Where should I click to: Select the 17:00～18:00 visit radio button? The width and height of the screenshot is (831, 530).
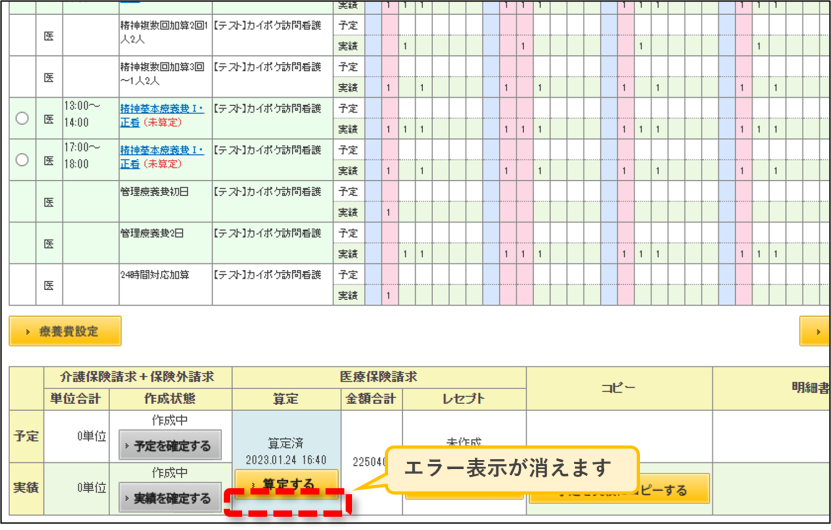click(x=22, y=160)
